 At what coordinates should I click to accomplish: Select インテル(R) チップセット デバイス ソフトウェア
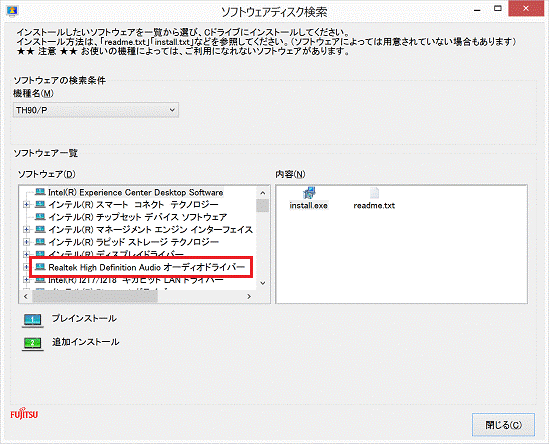coord(137,217)
